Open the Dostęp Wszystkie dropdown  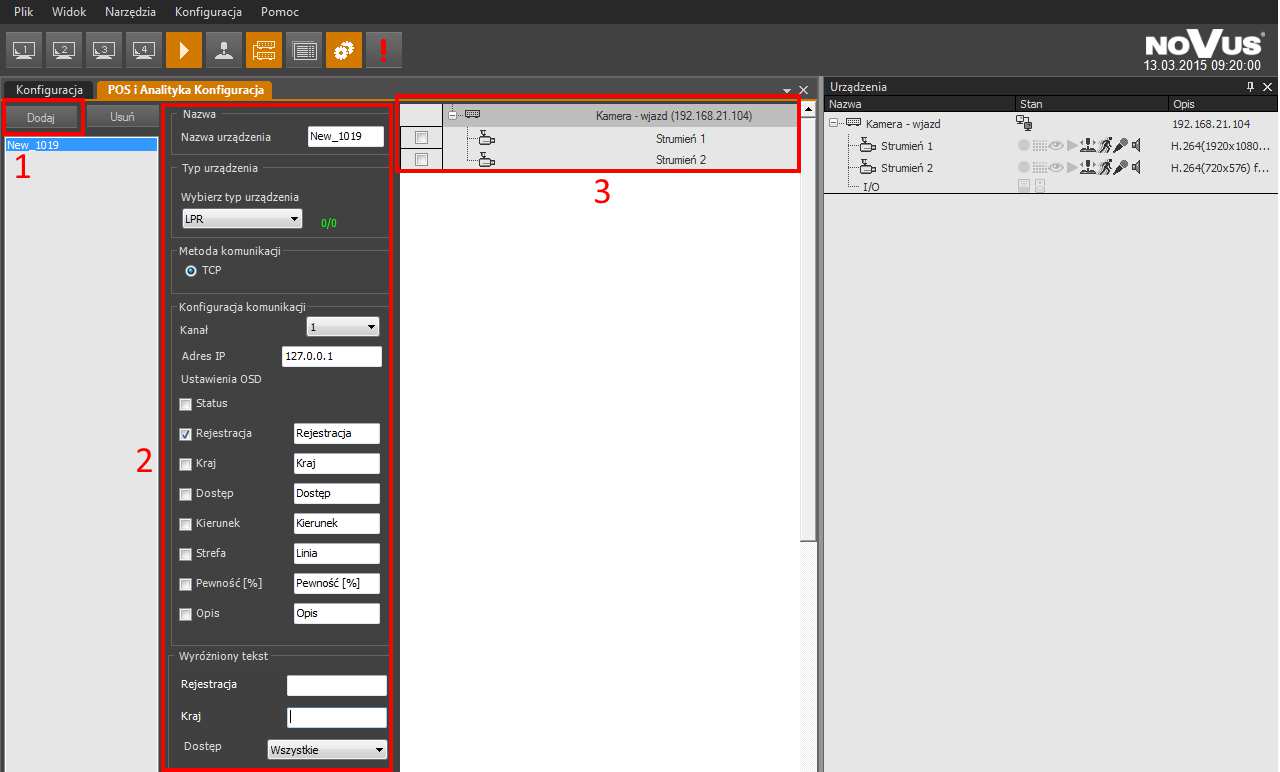(328, 749)
